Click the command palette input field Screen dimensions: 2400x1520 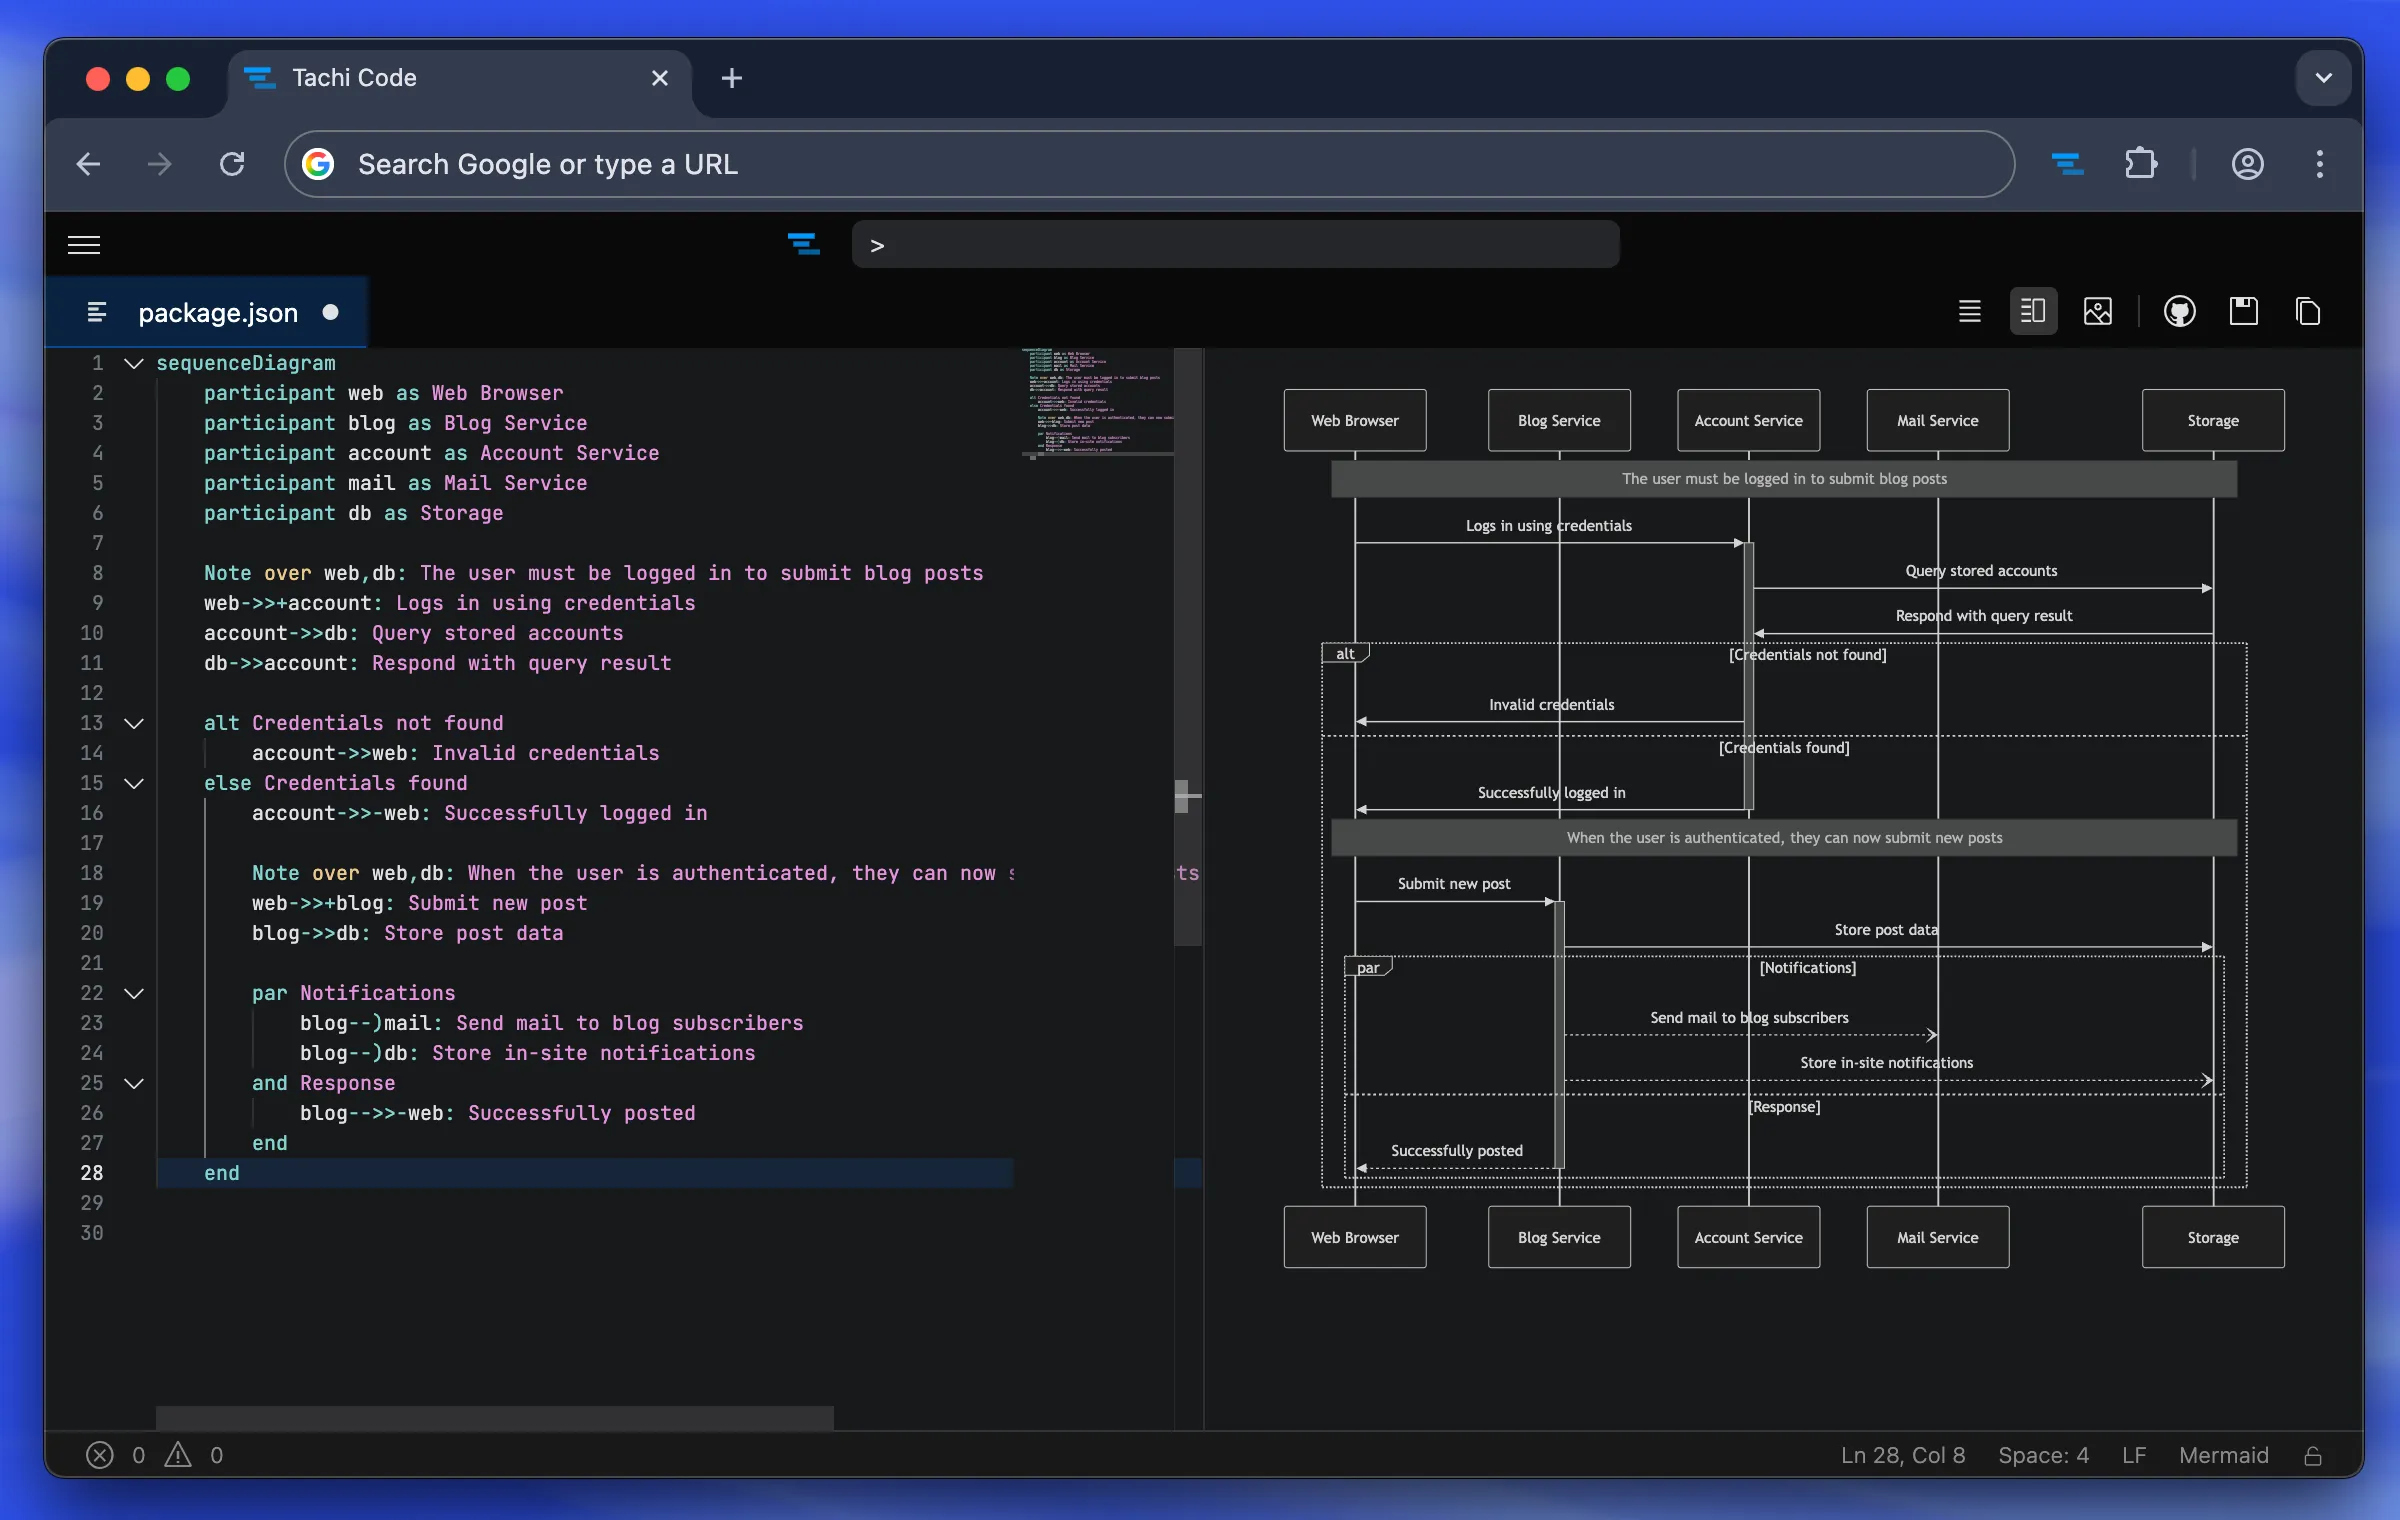[x=1235, y=246]
